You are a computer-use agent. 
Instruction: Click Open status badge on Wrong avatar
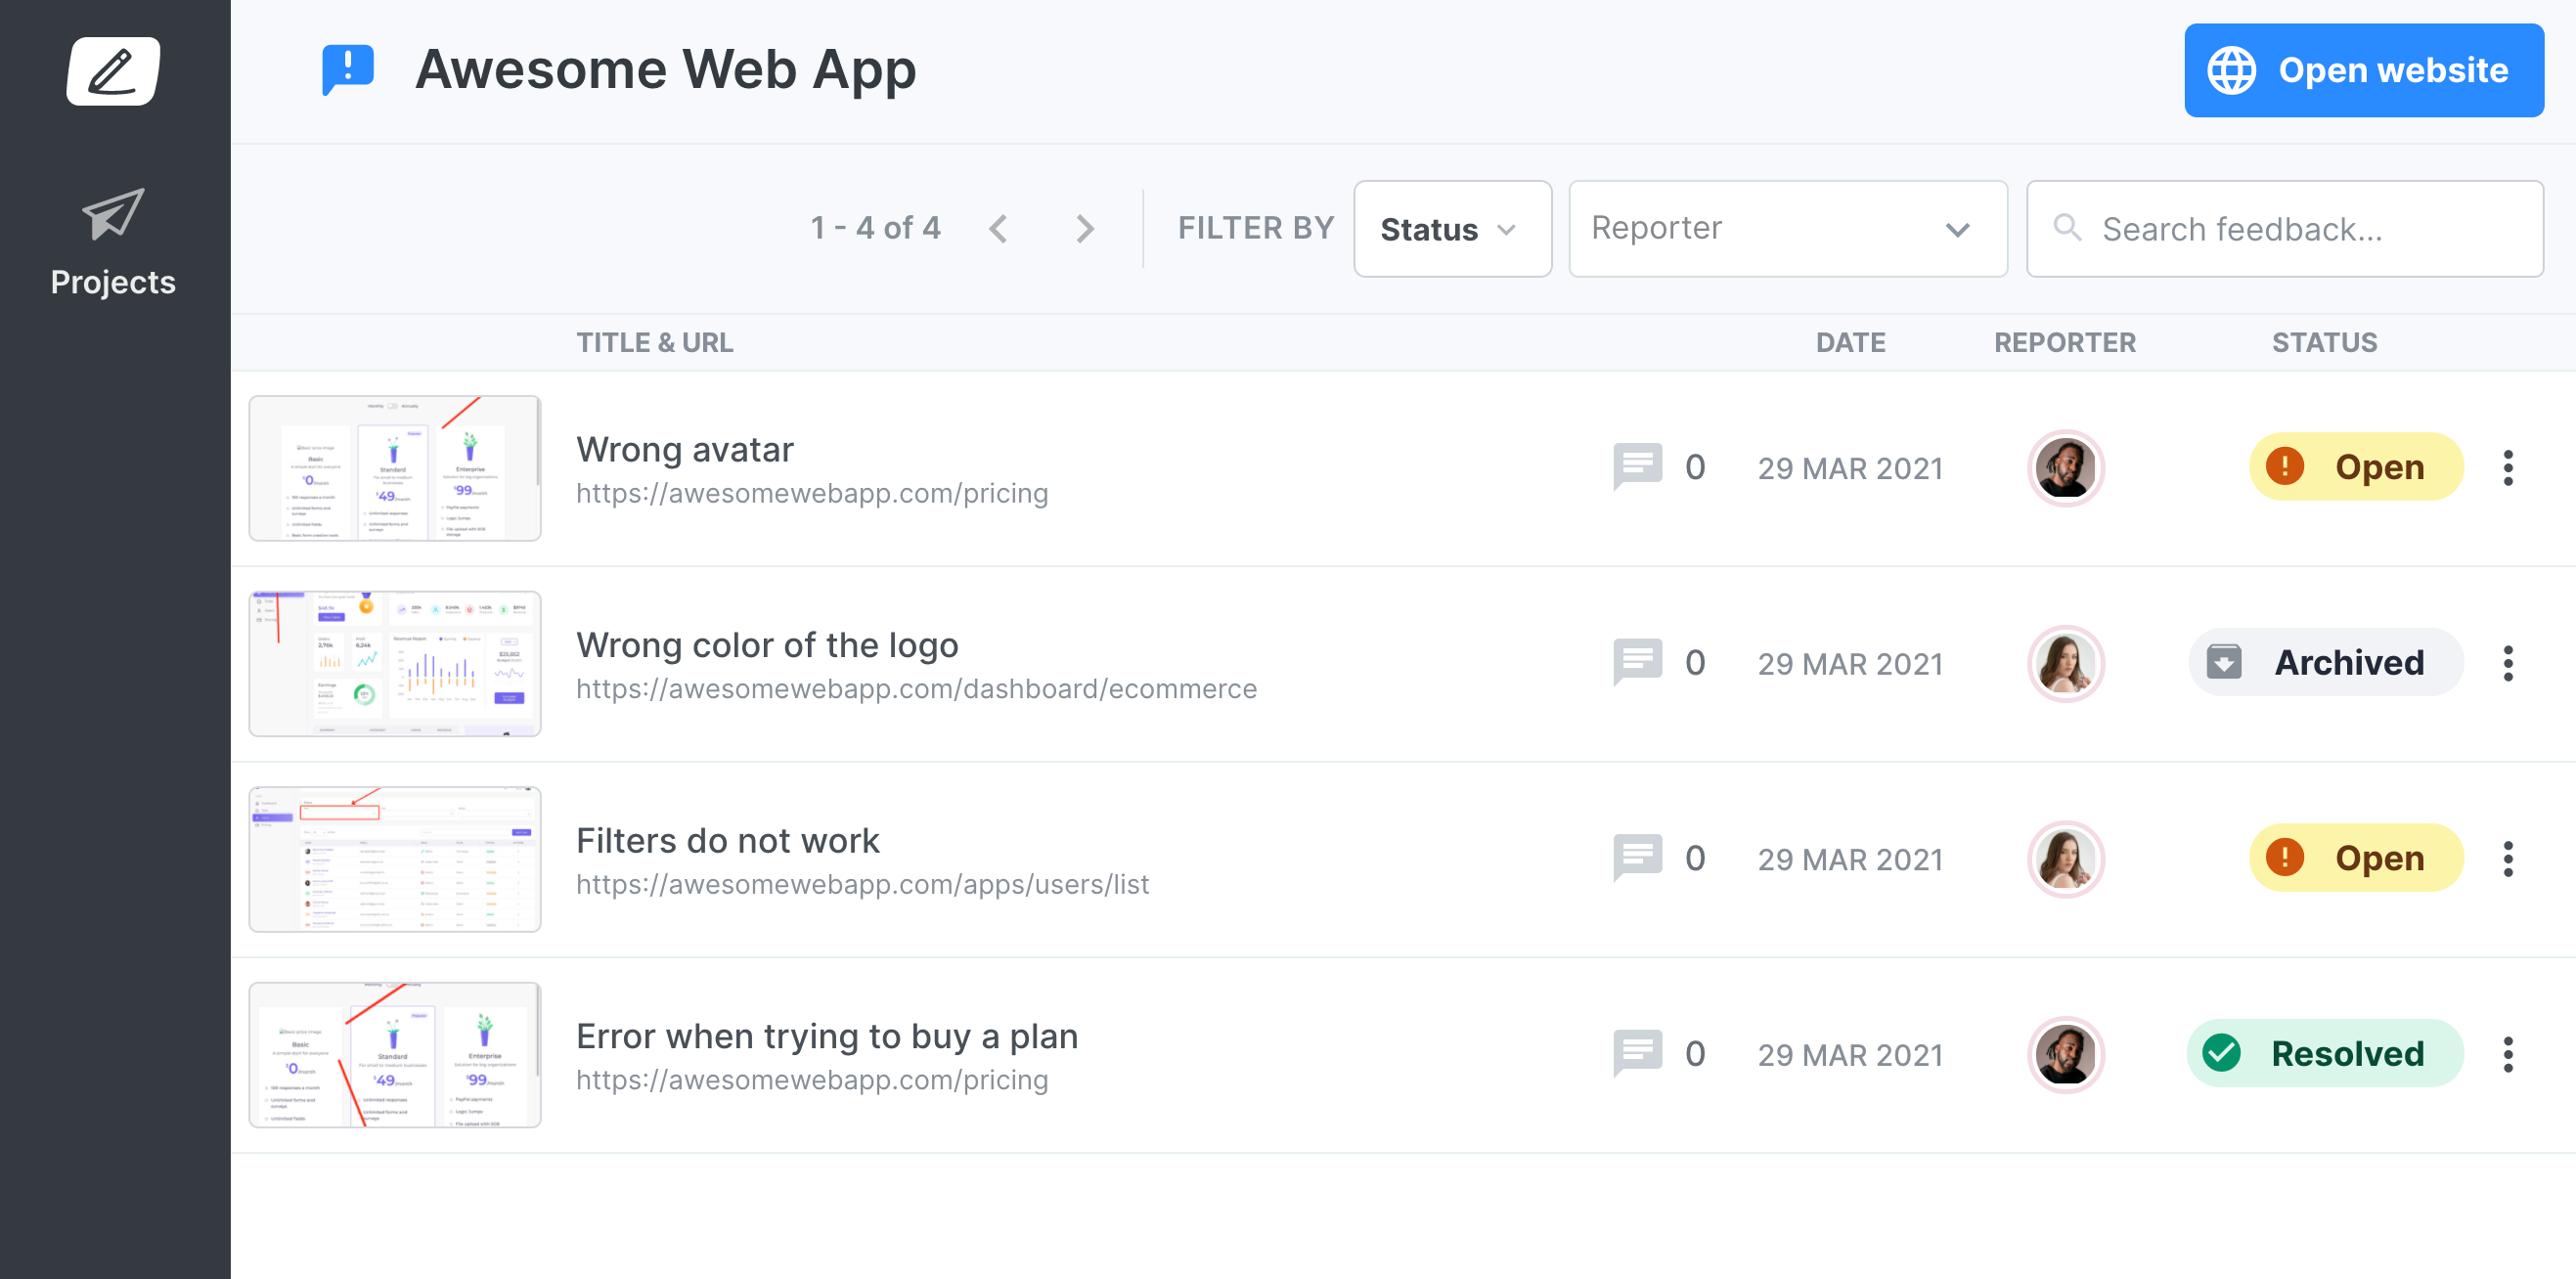pos(2355,467)
